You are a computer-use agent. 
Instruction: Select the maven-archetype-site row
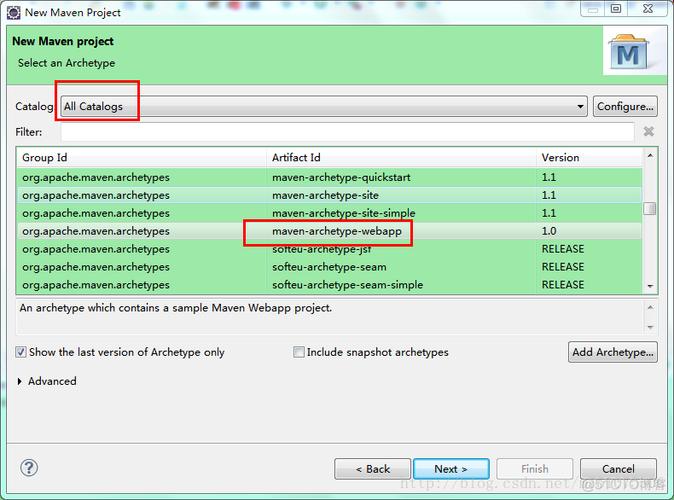(x=329, y=195)
